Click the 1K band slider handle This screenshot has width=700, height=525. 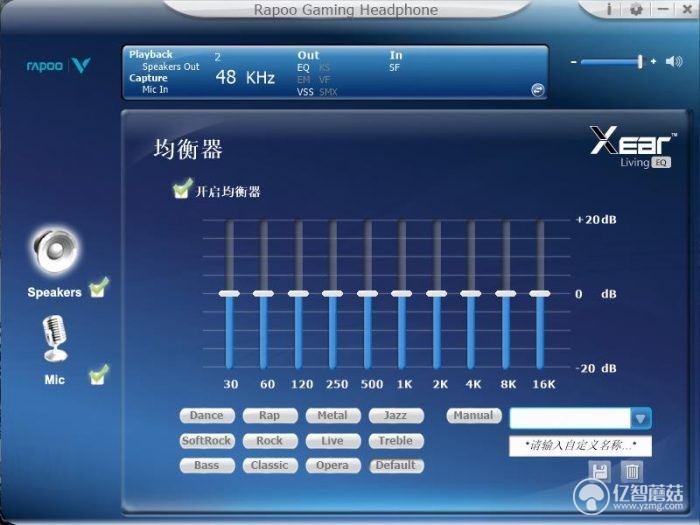click(x=402, y=293)
